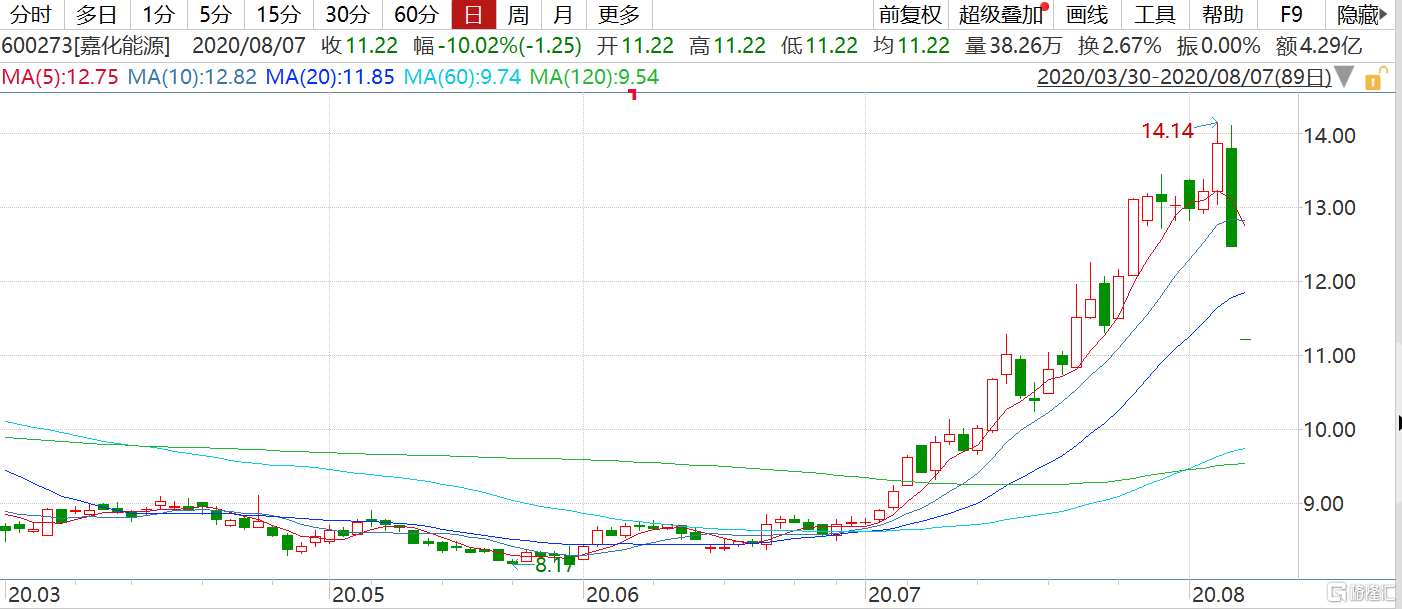1402x609 pixels.
Task: Open the 帮助 help menu
Action: 1222,14
